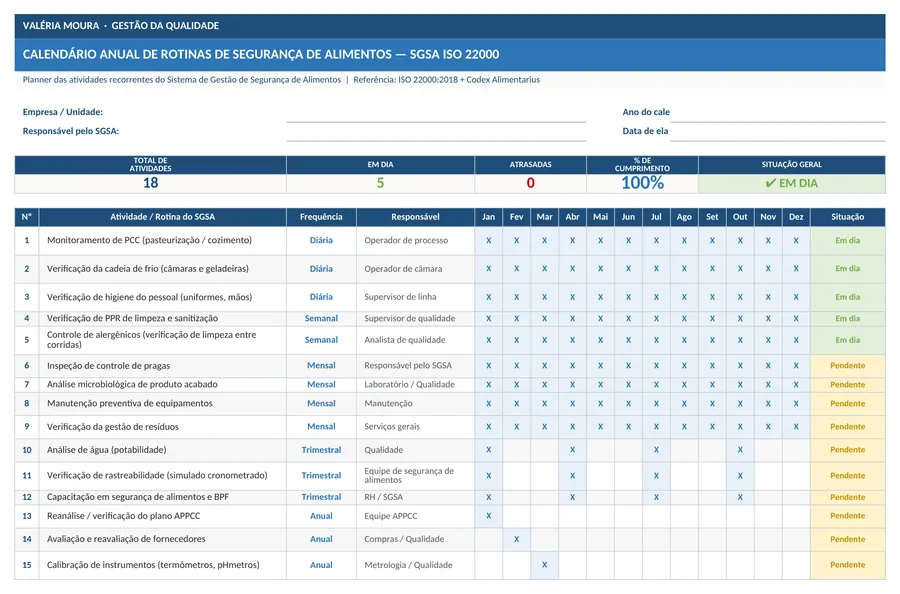
Task: Select 'Manutenção preventiva de equipamentos' cell
Action: 162,403
